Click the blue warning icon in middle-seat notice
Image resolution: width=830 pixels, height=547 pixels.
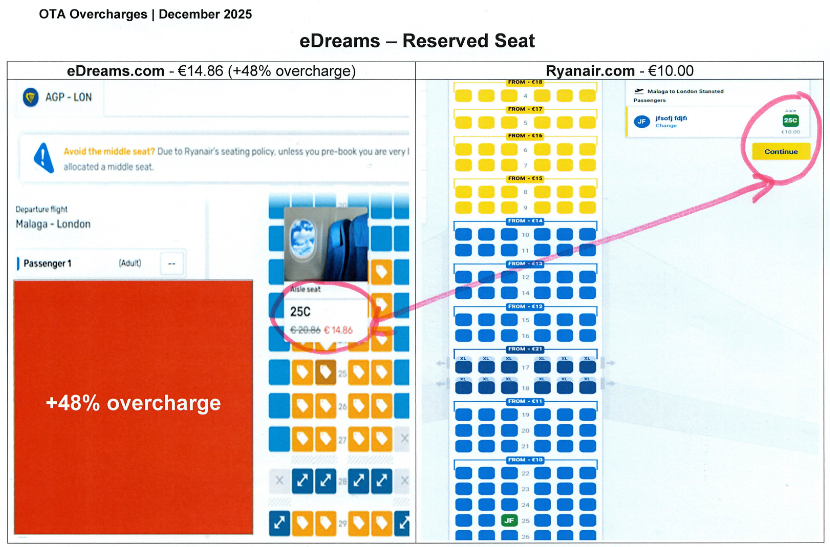click(43, 157)
